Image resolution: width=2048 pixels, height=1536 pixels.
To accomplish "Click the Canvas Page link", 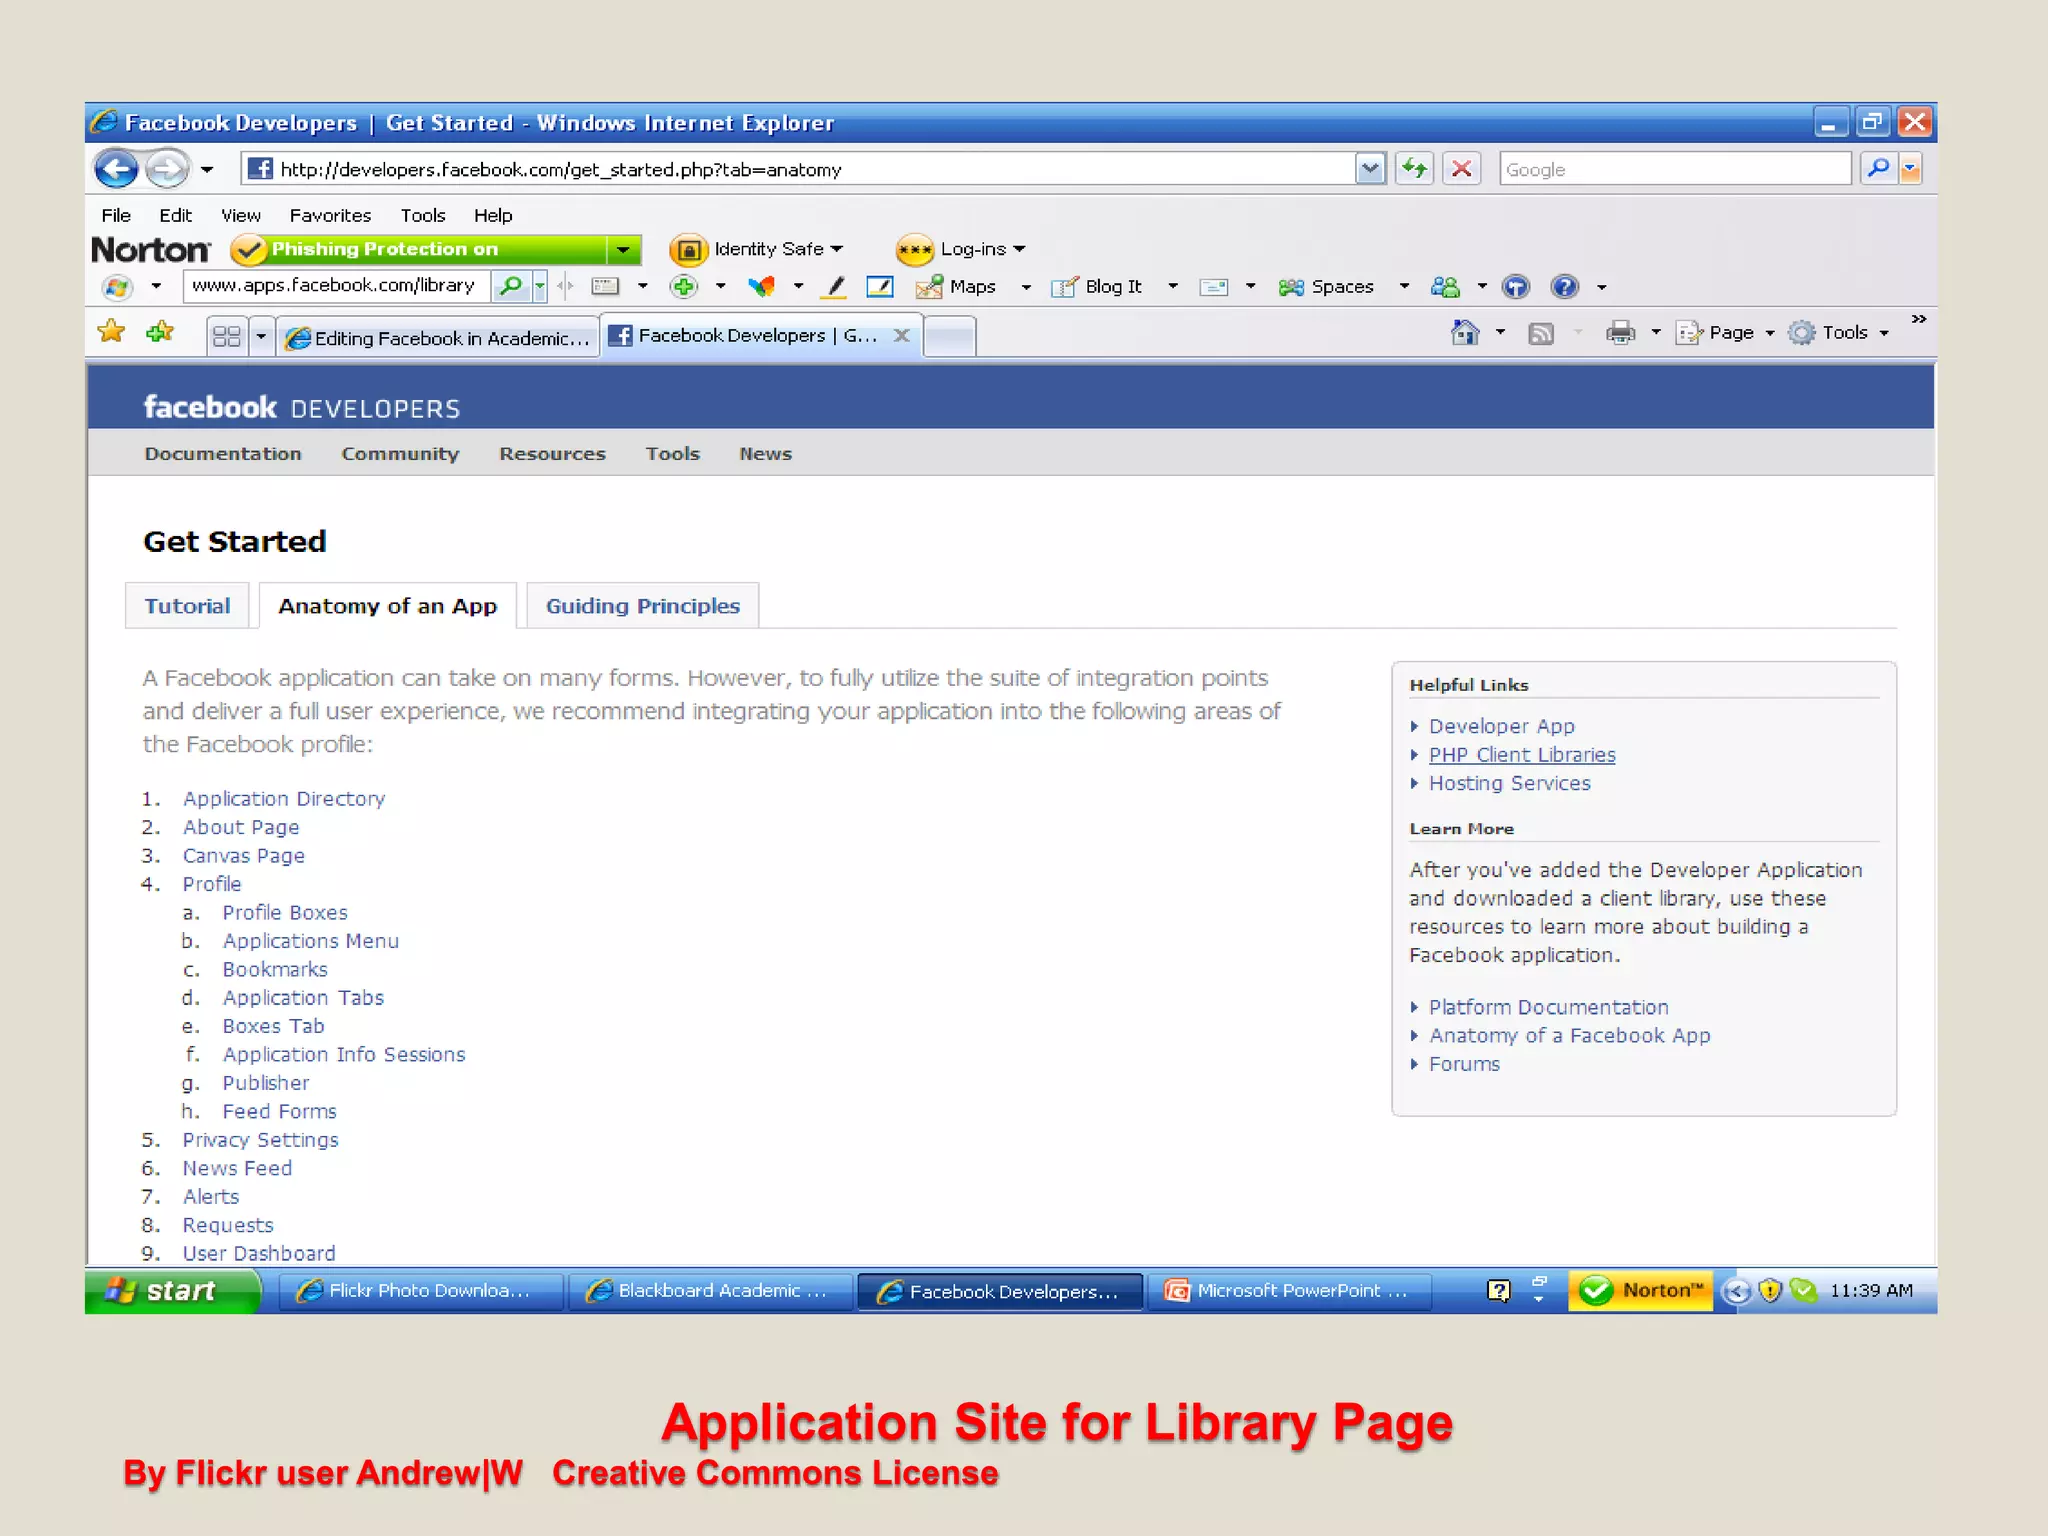I will pyautogui.click(x=244, y=856).
